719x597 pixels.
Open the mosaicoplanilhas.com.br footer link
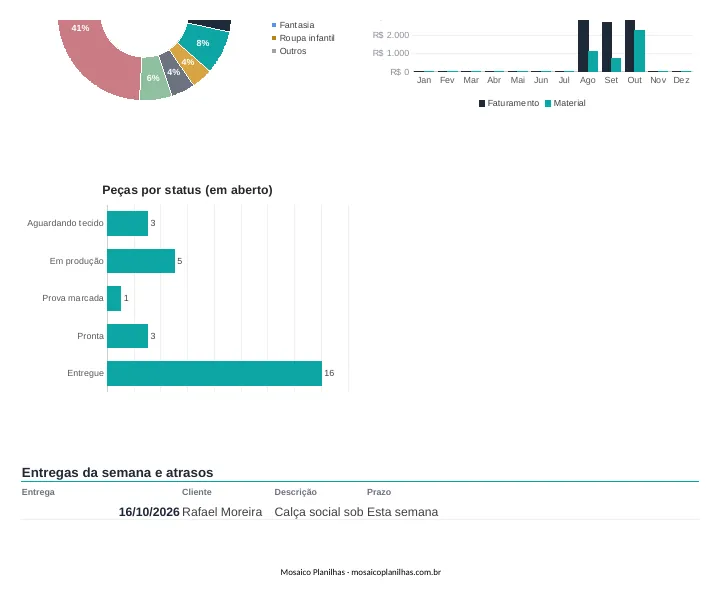coord(396,572)
